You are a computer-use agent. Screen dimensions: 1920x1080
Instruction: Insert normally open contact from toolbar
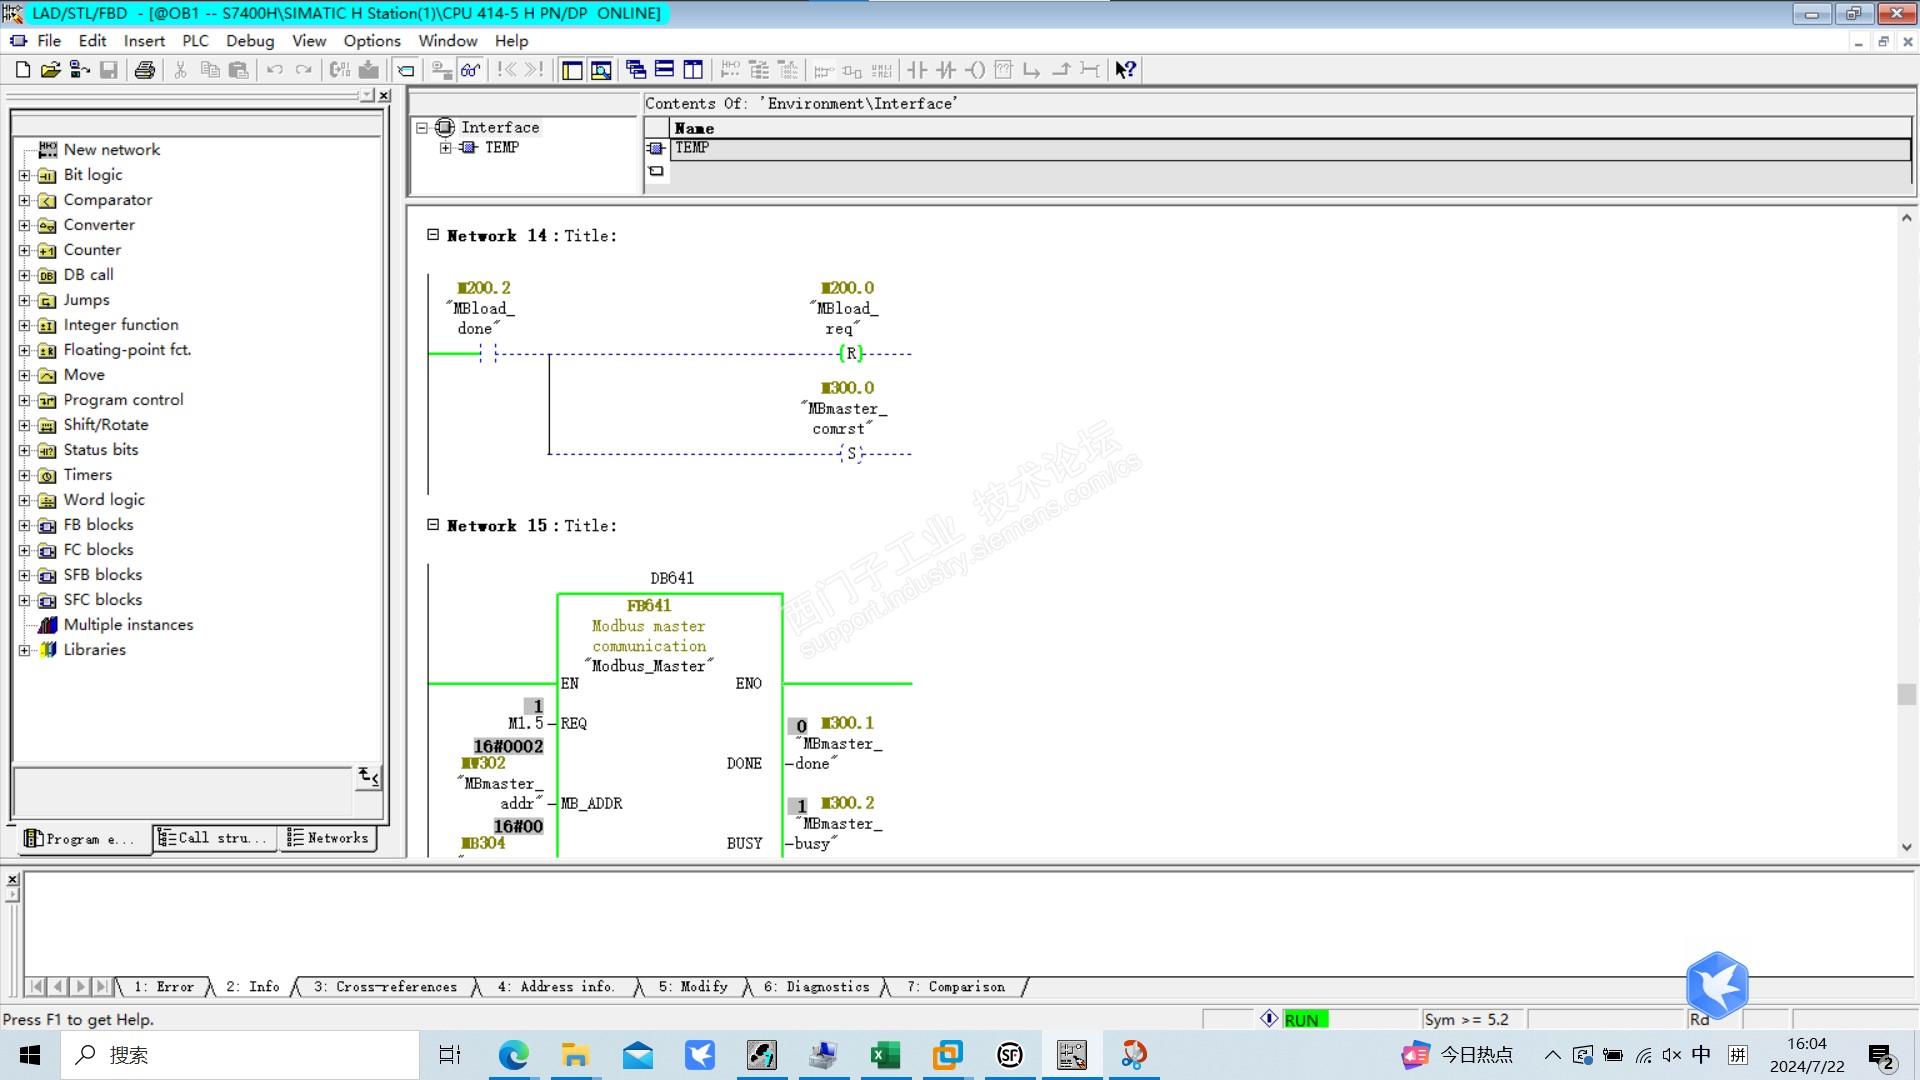[917, 70]
